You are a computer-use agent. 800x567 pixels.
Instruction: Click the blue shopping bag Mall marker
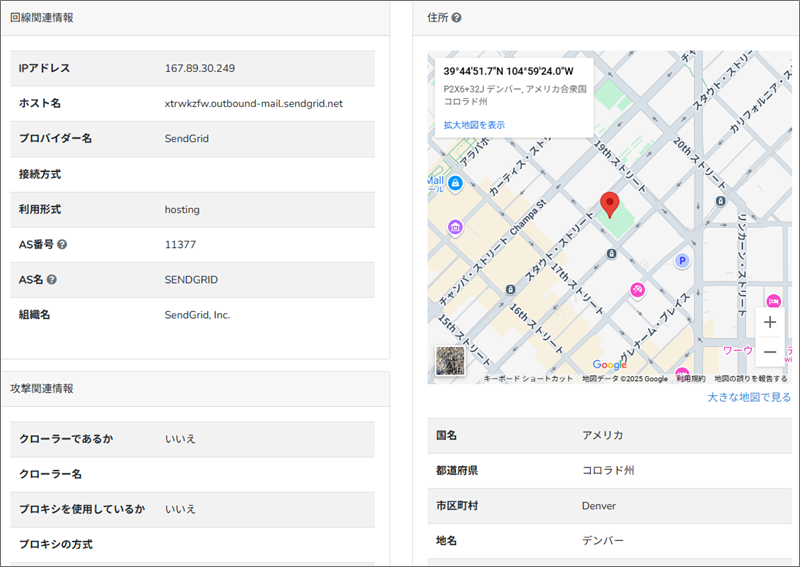click(x=455, y=183)
